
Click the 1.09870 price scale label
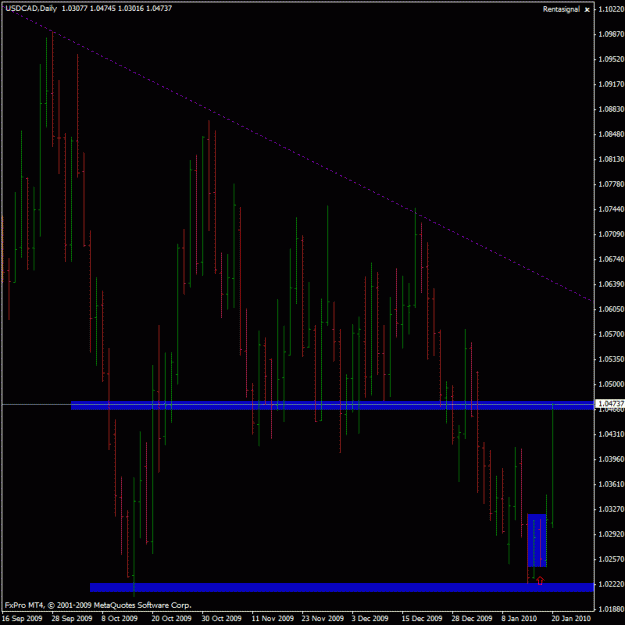611,34
